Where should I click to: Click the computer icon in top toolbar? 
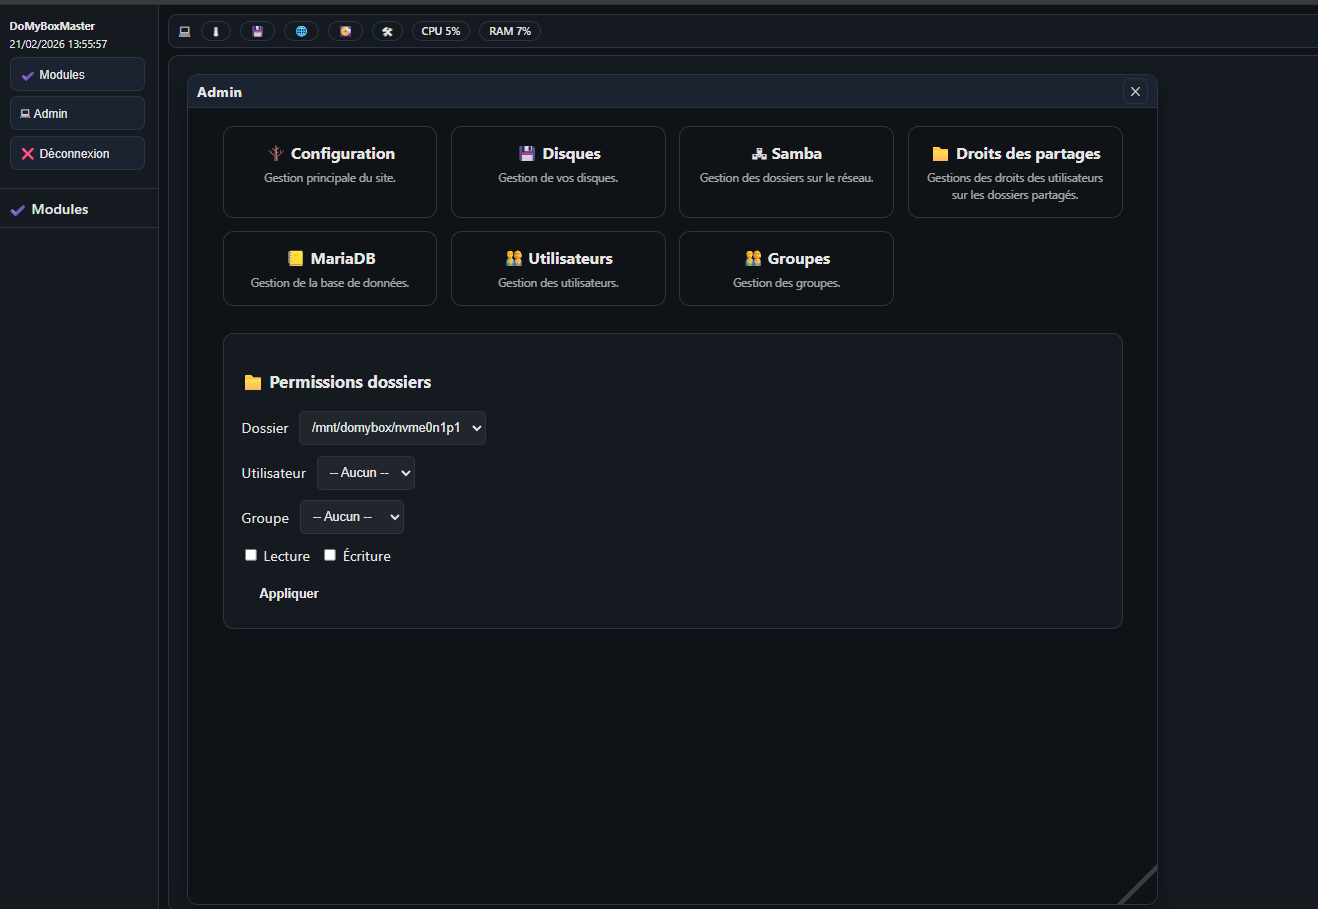click(x=185, y=31)
